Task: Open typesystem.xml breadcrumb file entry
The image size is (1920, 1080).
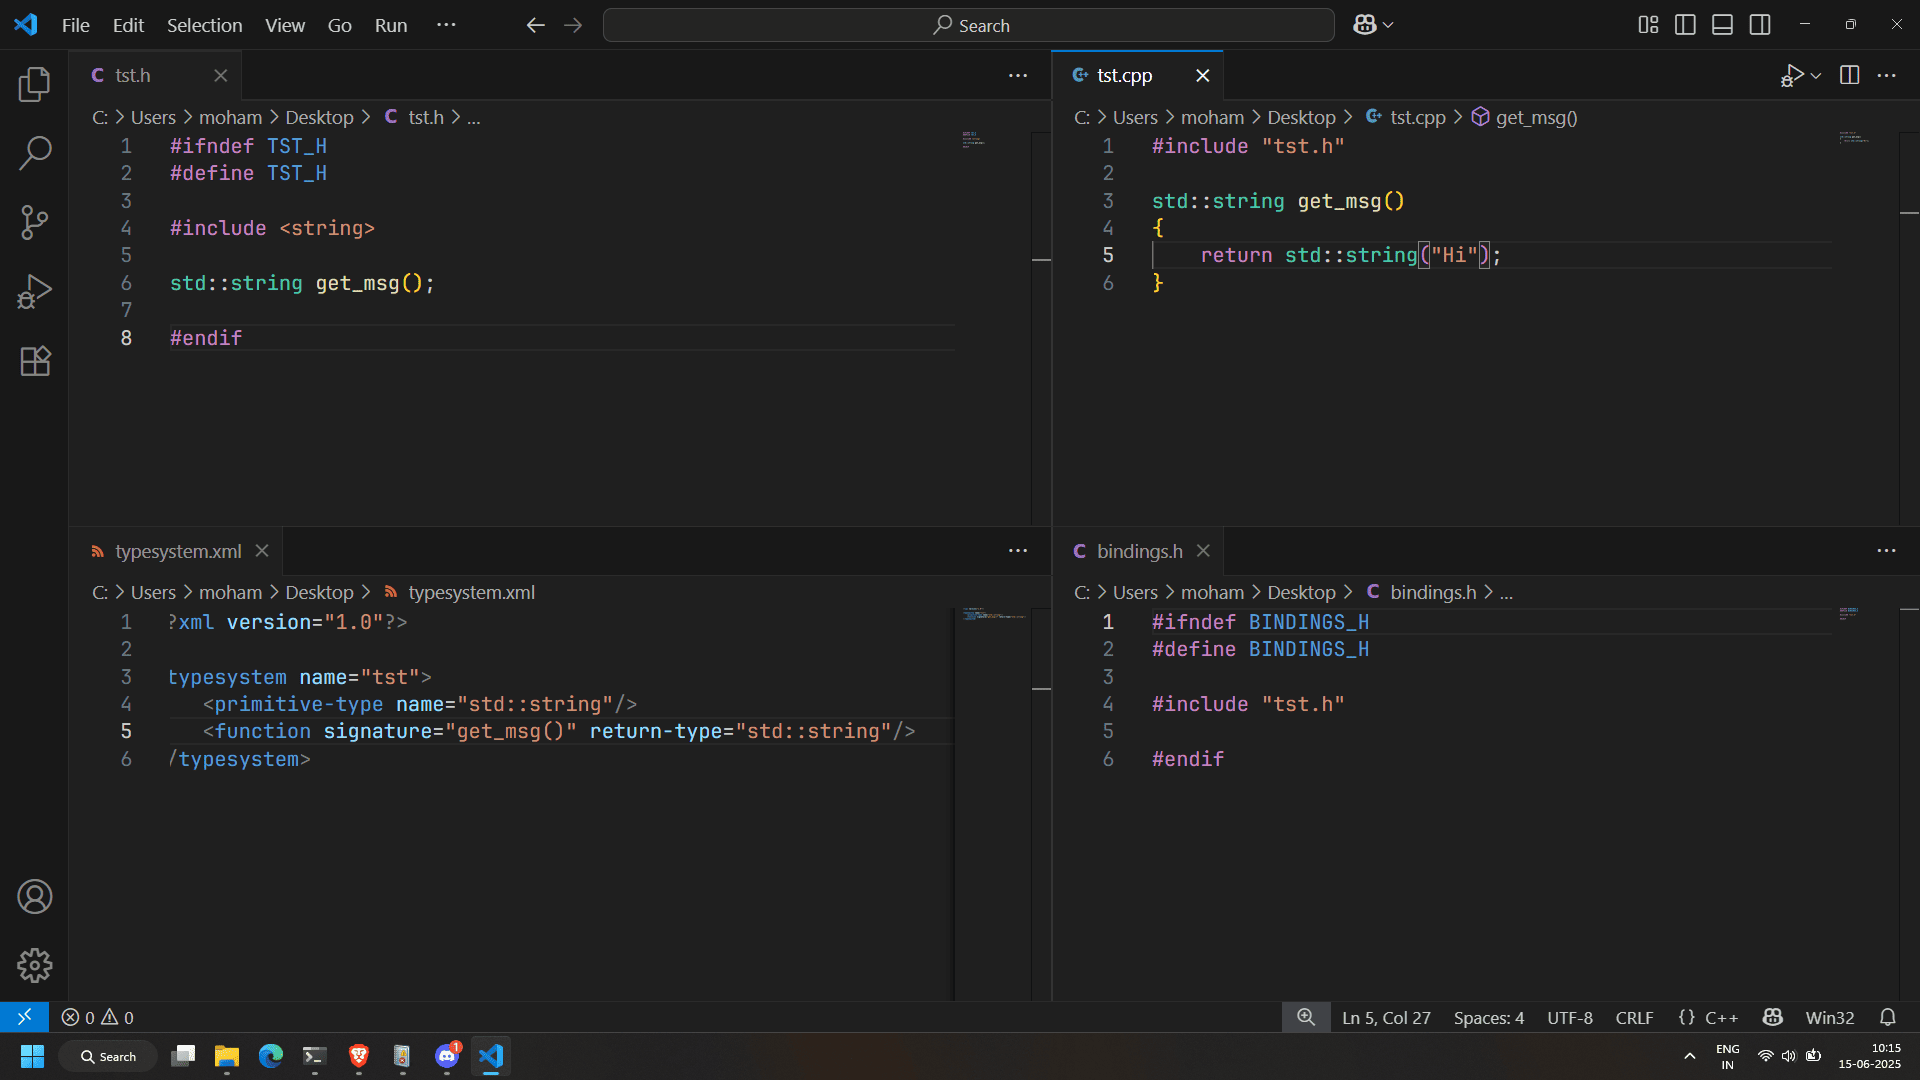Action: [461, 592]
